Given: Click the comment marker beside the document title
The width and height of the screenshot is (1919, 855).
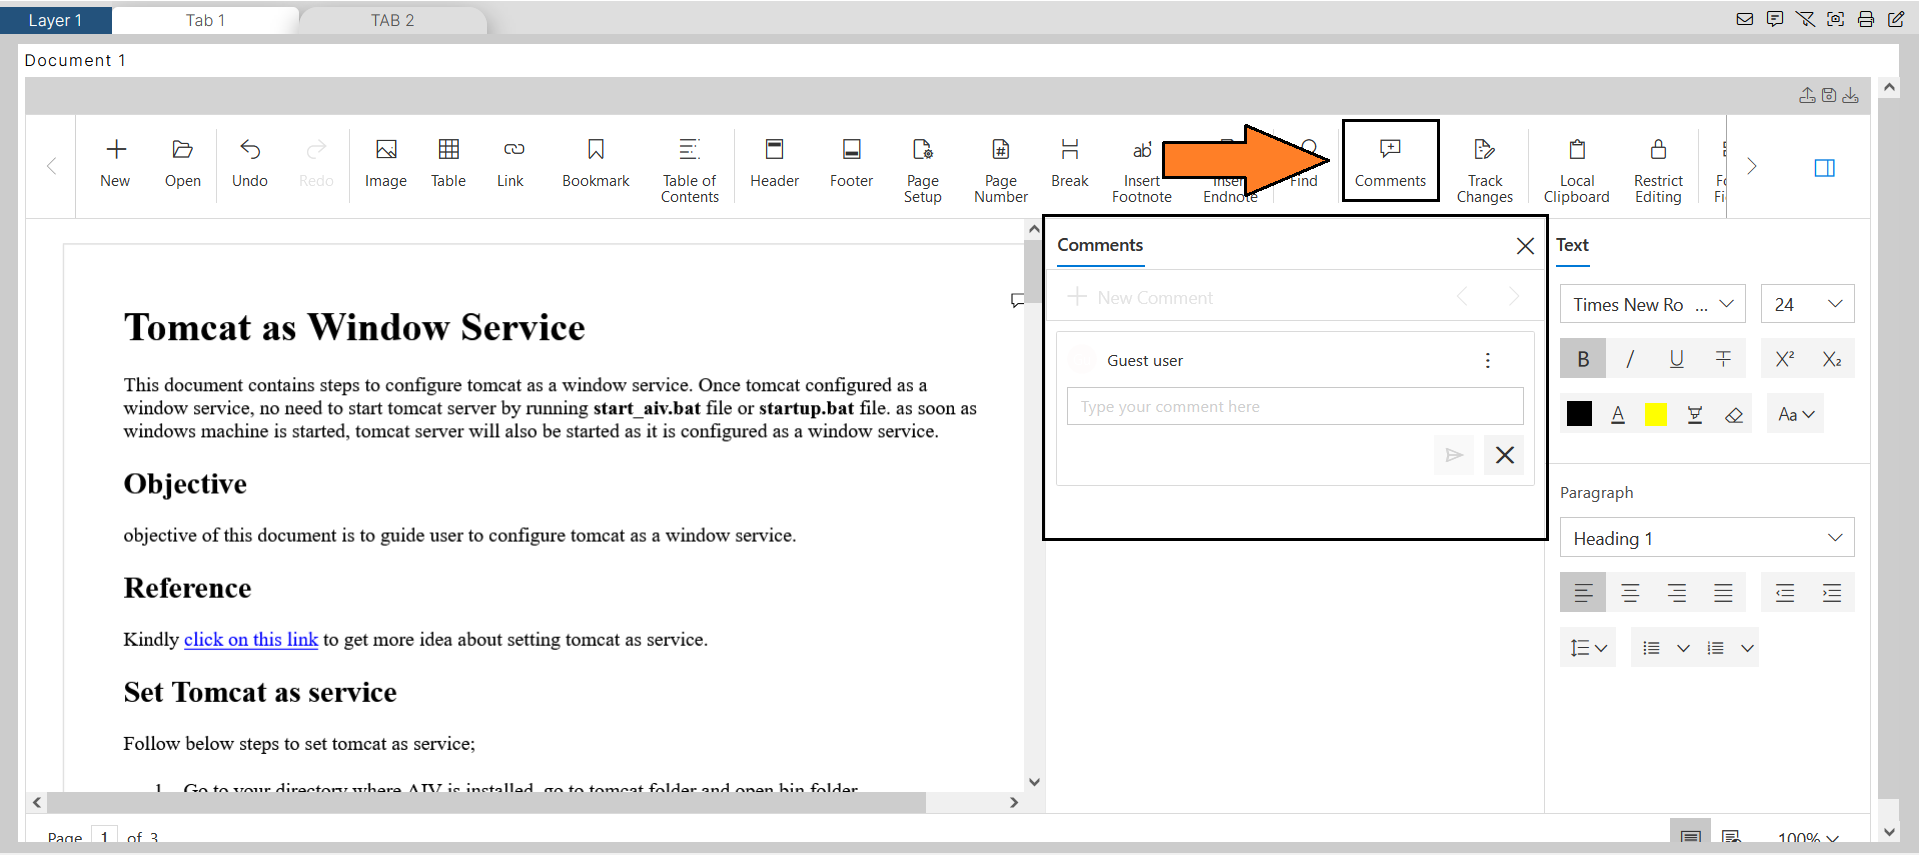Looking at the screenshot, I should [1017, 300].
